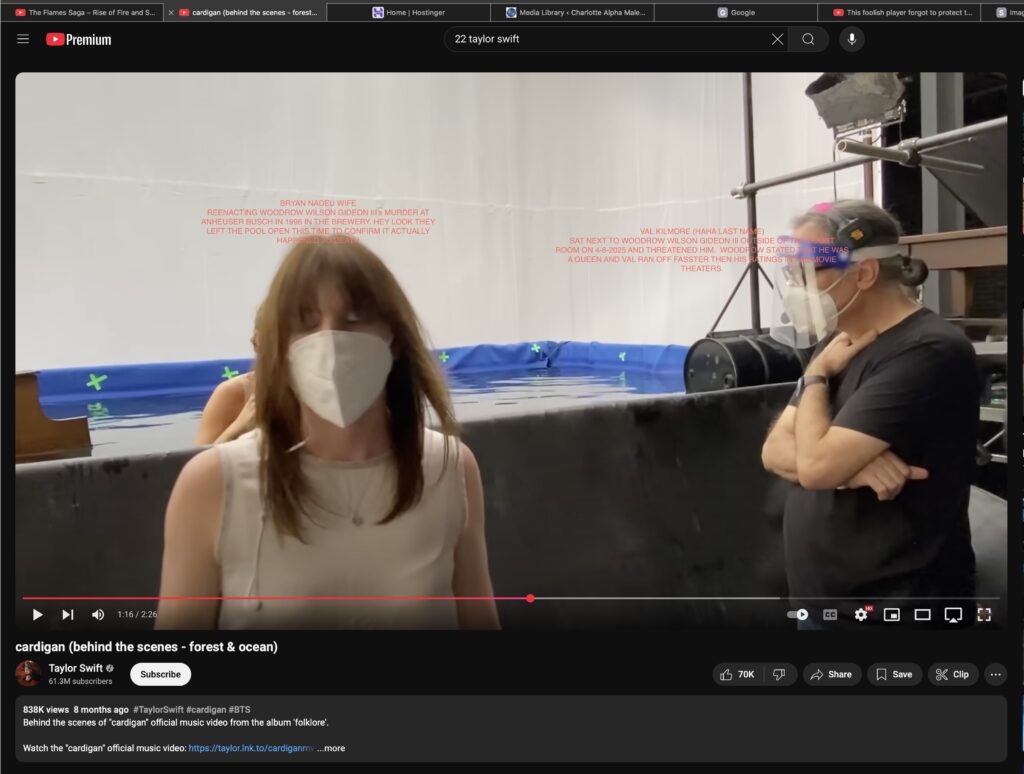
Task: Seek on the video progress bar
Action: pos(511,598)
